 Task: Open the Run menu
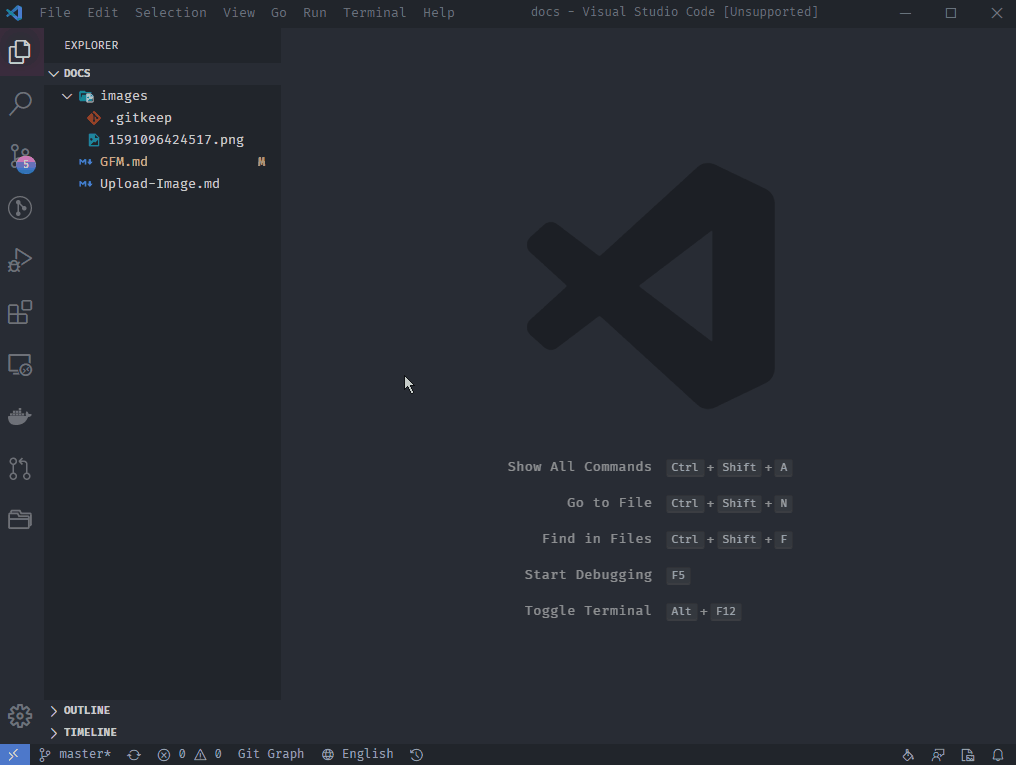(315, 12)
